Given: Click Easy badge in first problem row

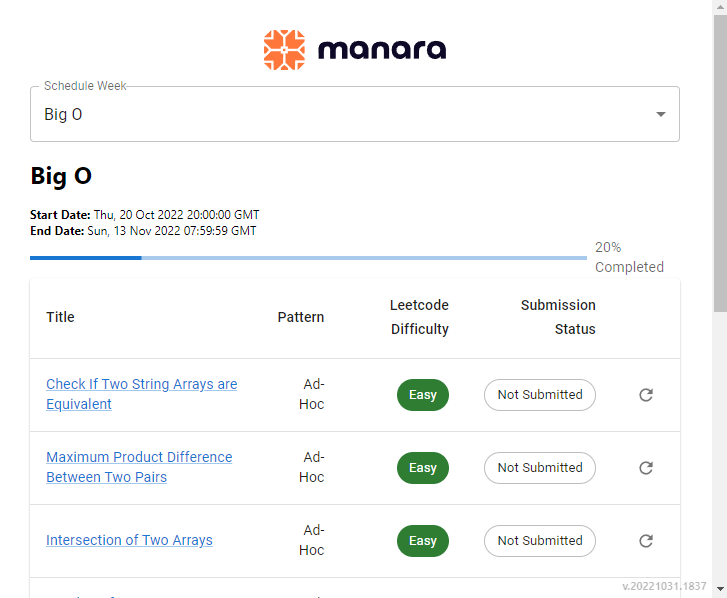Looking at the screenshot, I should (x=423, y=395).
